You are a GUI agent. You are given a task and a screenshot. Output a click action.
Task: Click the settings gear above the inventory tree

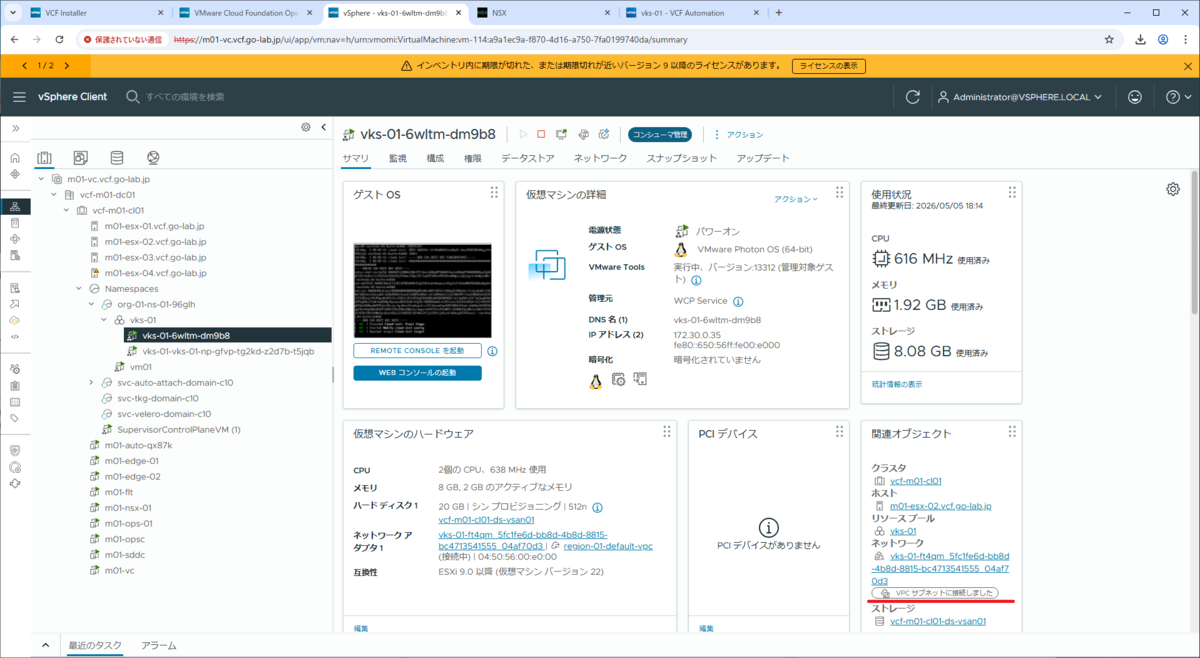click(x=306, y=127)
